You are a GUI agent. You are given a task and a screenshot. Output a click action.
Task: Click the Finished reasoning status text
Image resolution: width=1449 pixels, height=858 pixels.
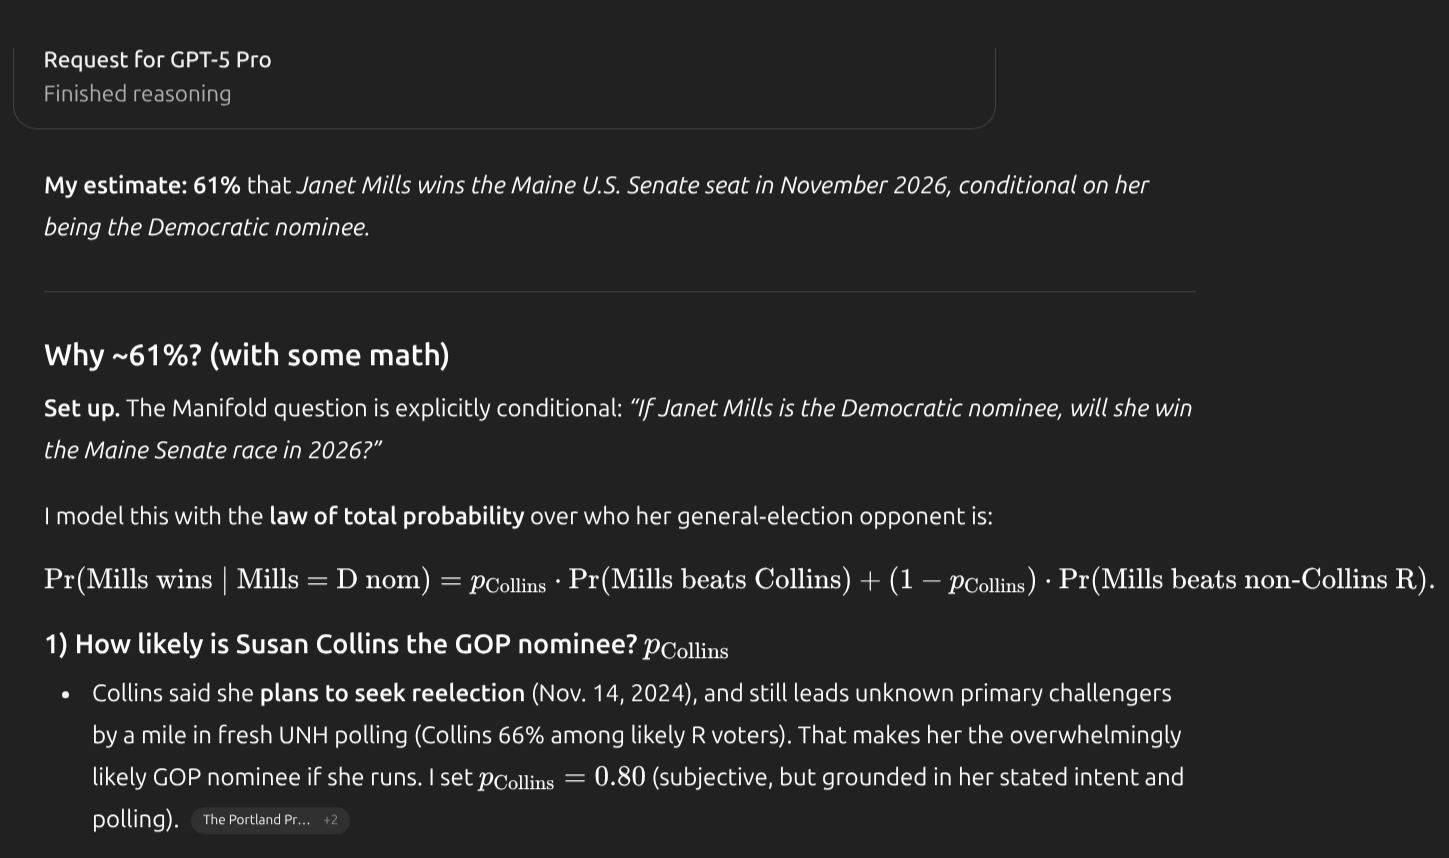137,94
